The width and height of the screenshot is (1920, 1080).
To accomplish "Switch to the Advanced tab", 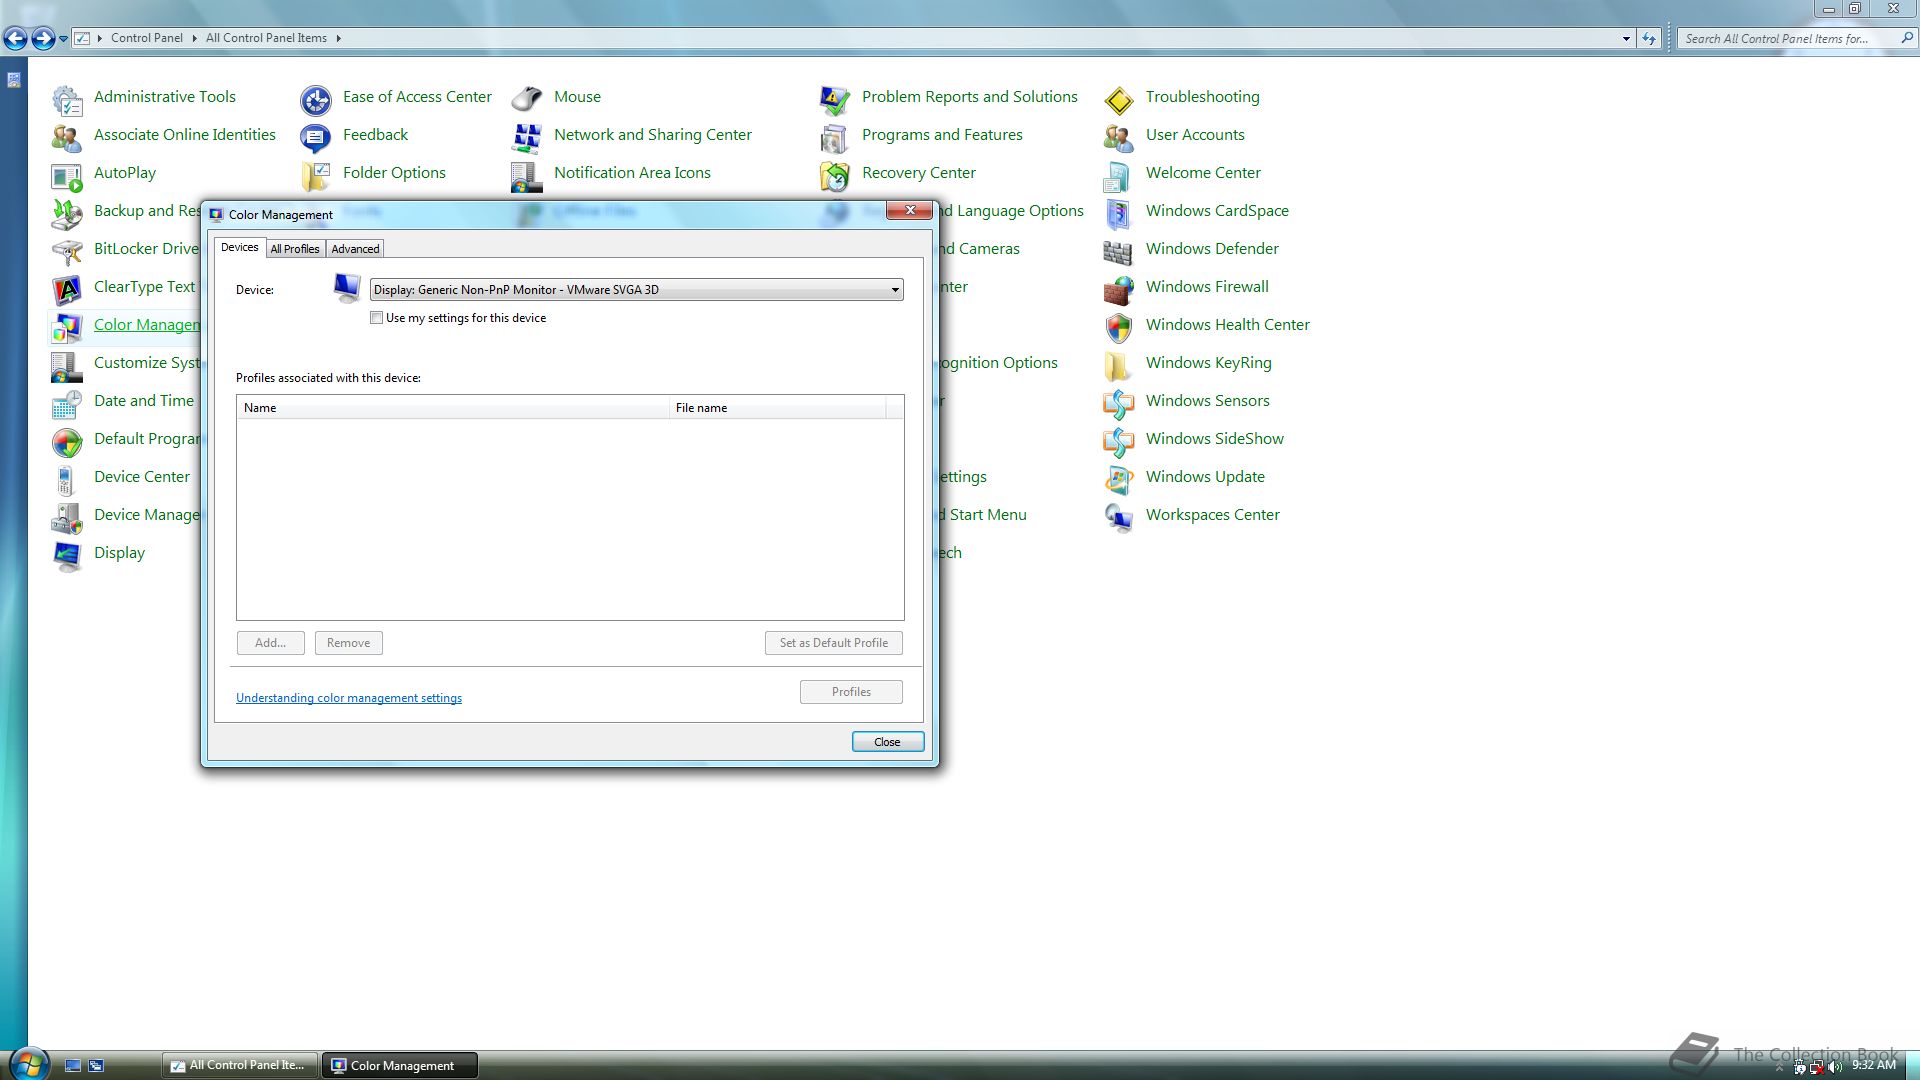I will (355, 249).
